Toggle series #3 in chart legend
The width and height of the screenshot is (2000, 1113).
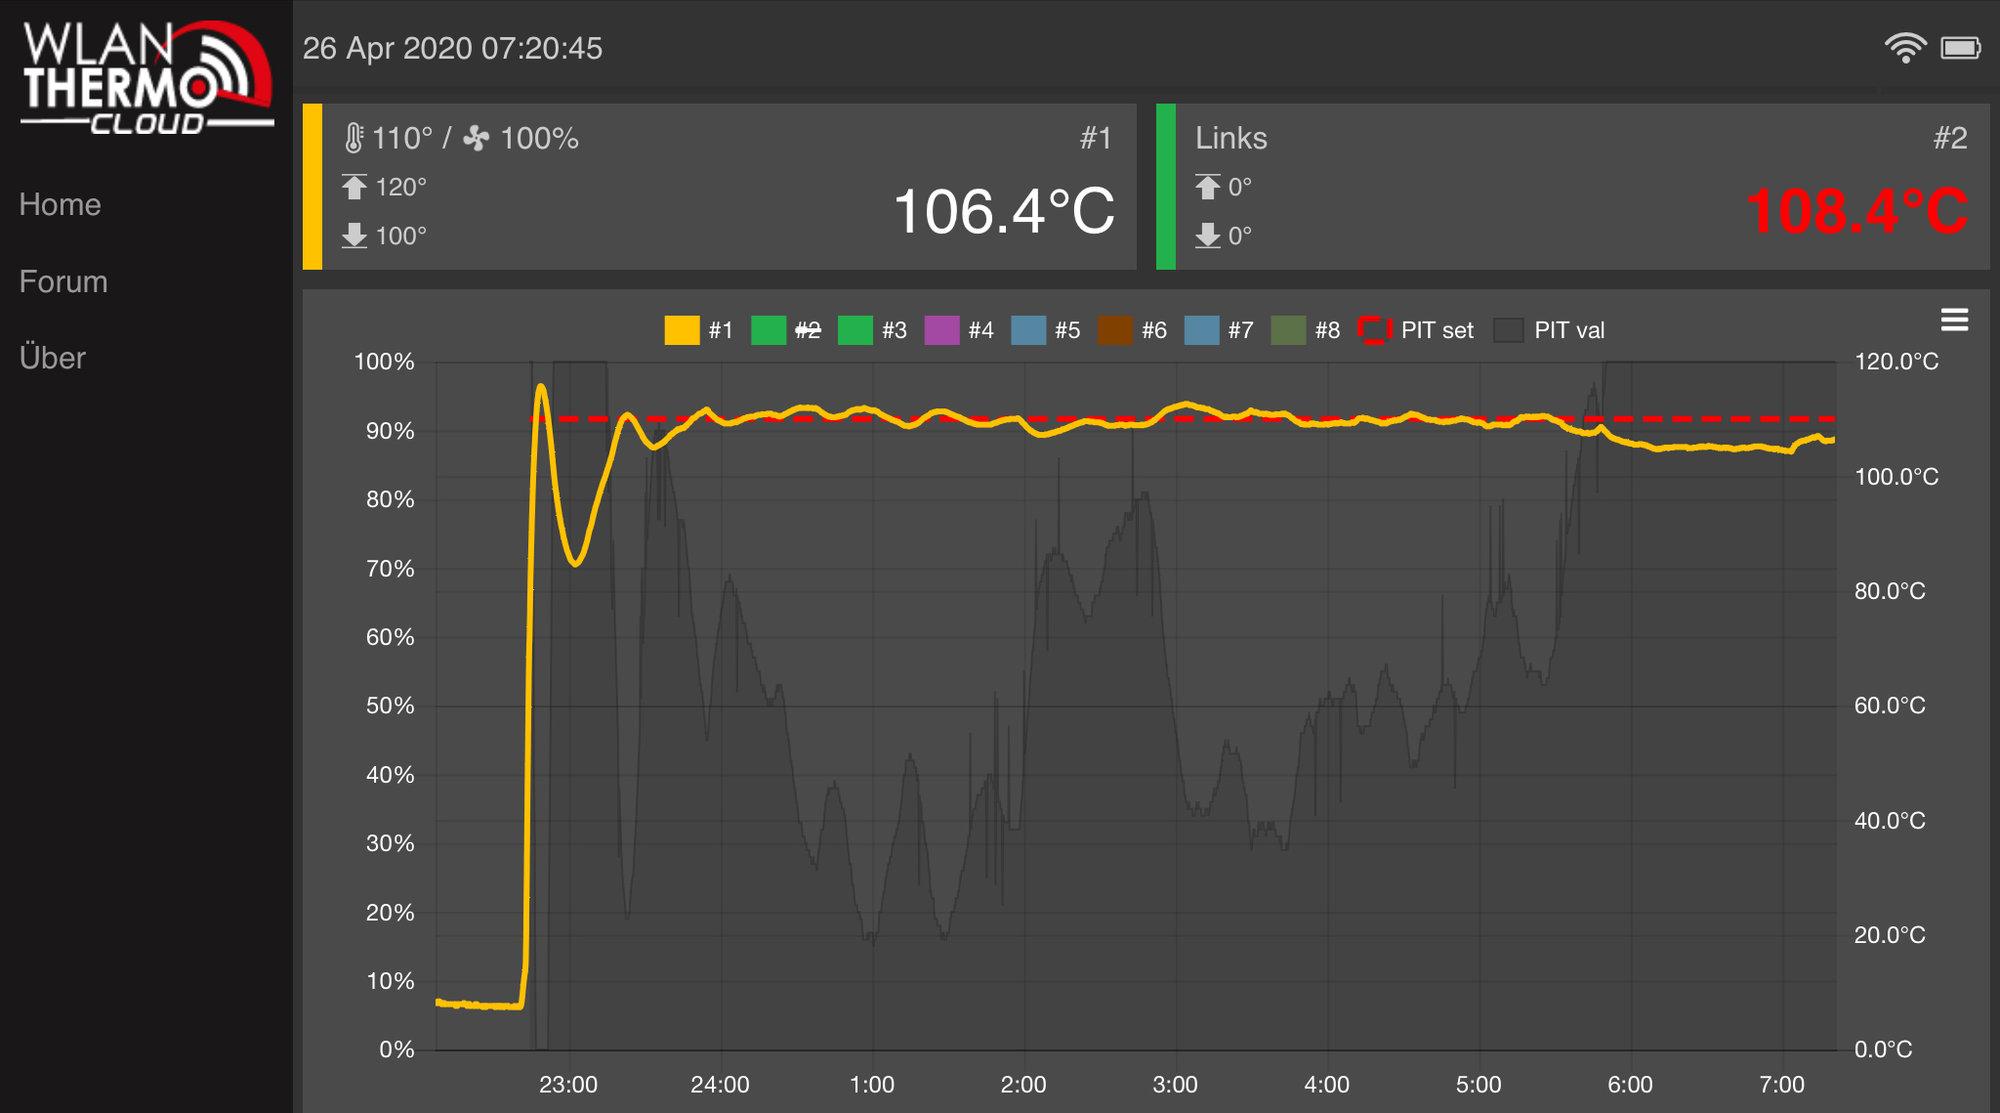(x=873, y=330)
